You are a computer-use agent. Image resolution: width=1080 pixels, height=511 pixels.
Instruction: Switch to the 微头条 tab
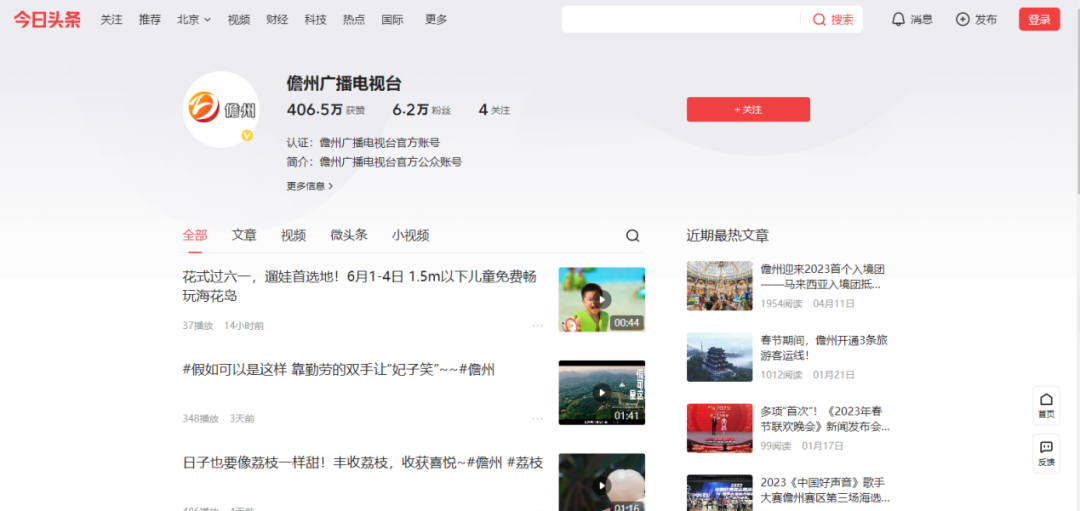click(x=349, y=235)
